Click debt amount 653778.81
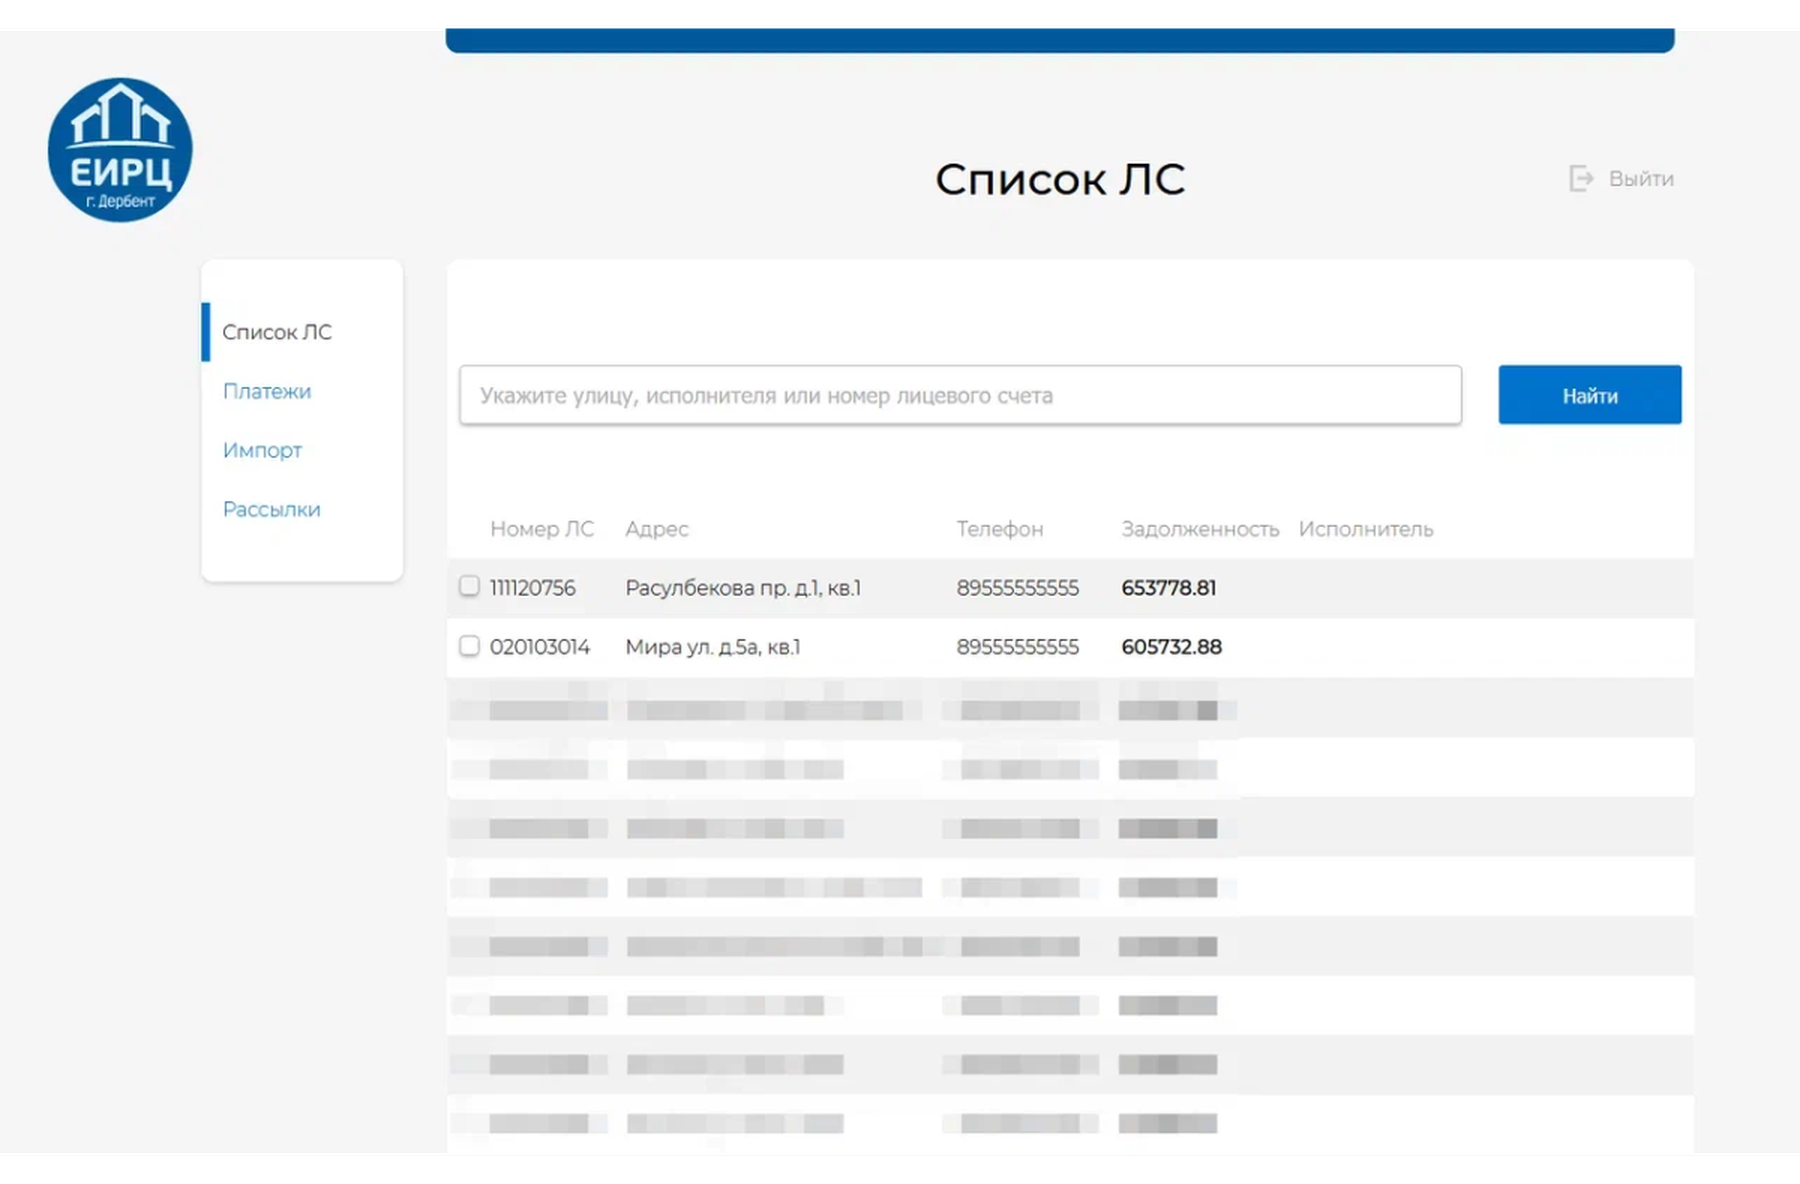The image size is (1800, 1184). tap(1169, 588)
